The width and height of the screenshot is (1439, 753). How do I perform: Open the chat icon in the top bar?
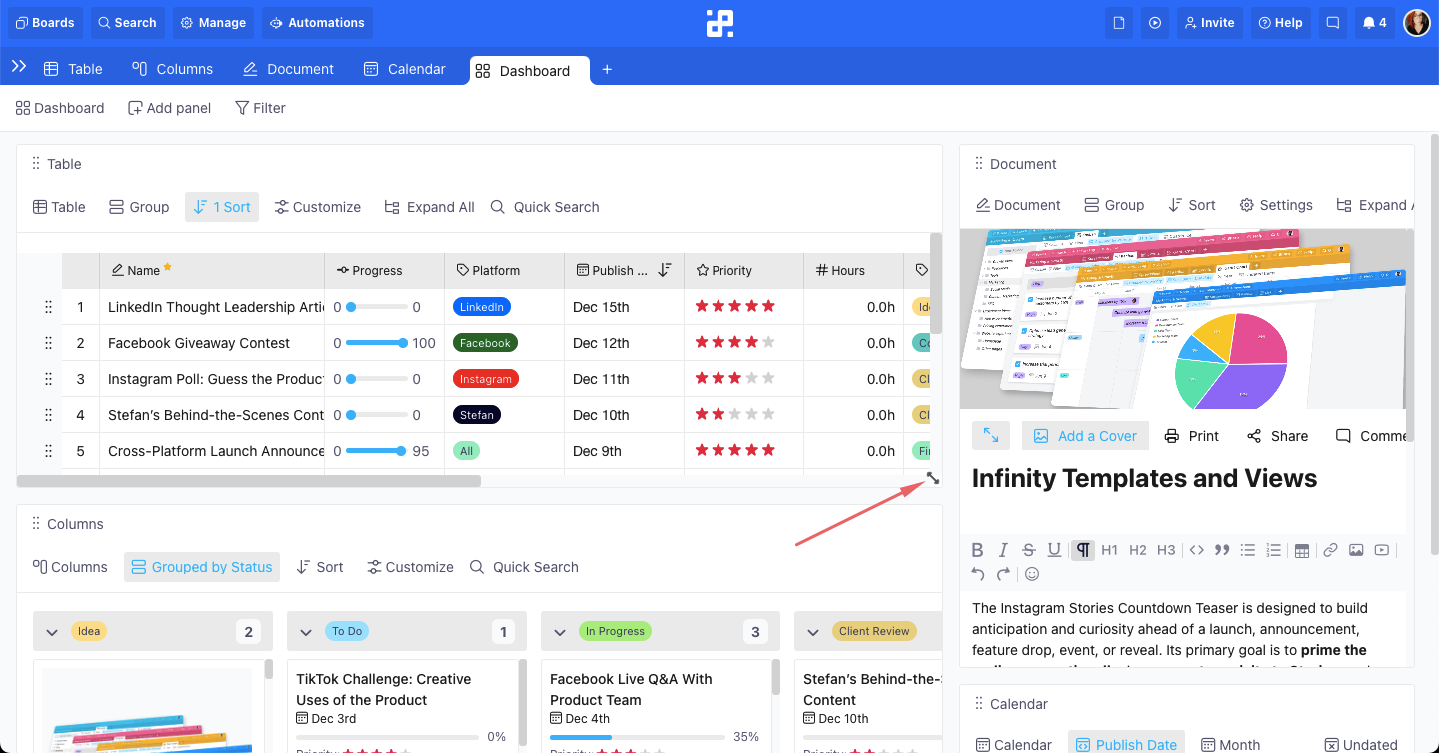point(1332,22)
